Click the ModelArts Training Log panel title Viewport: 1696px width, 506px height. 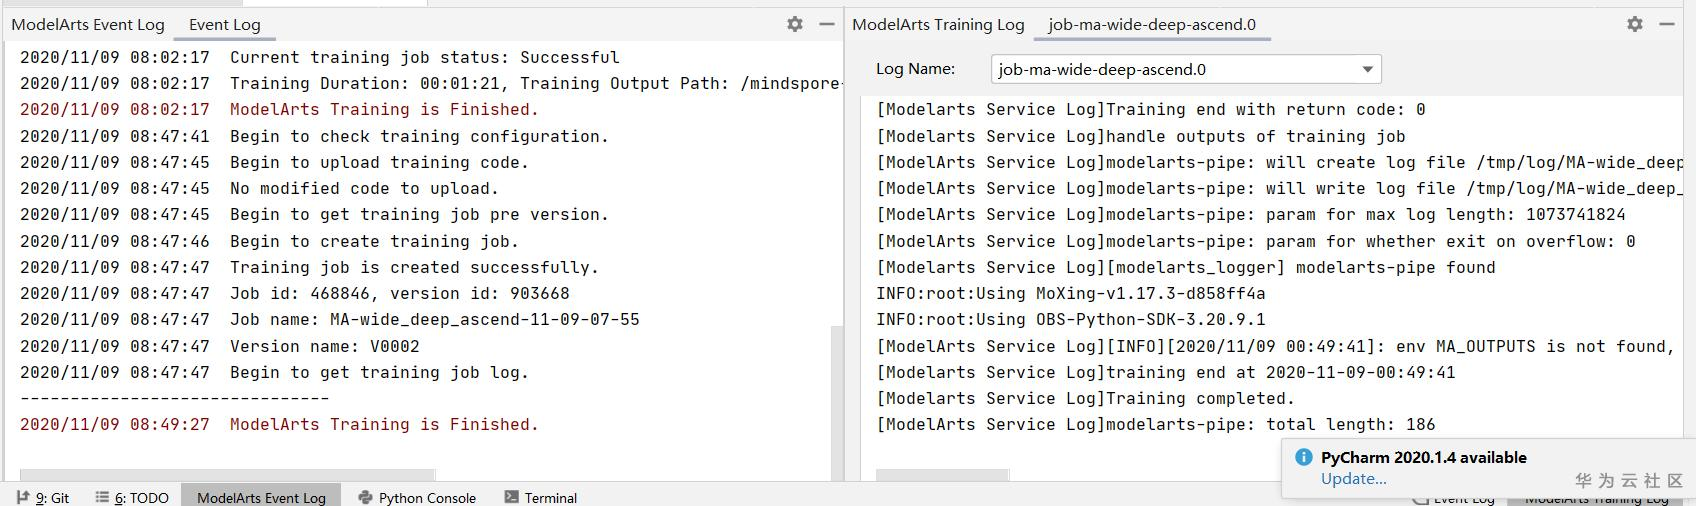coord(938,25)
